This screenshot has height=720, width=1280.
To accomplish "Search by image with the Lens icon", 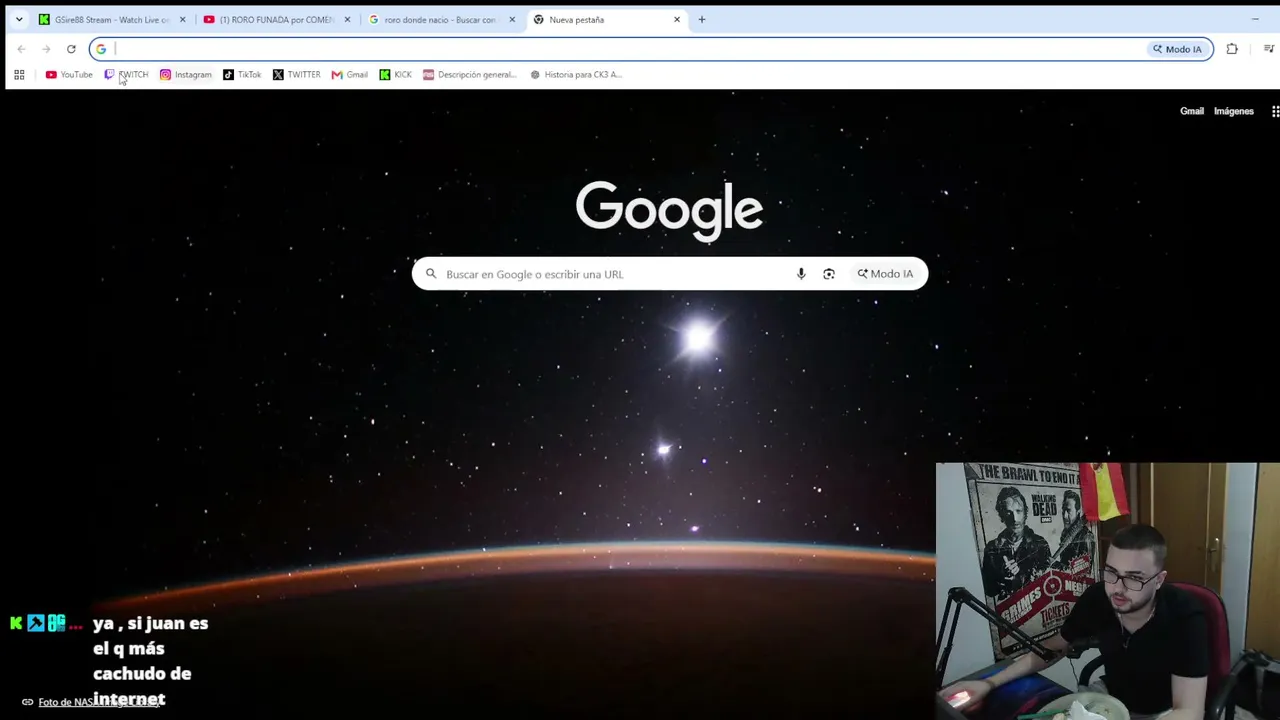I will click(x=829, y=274).
